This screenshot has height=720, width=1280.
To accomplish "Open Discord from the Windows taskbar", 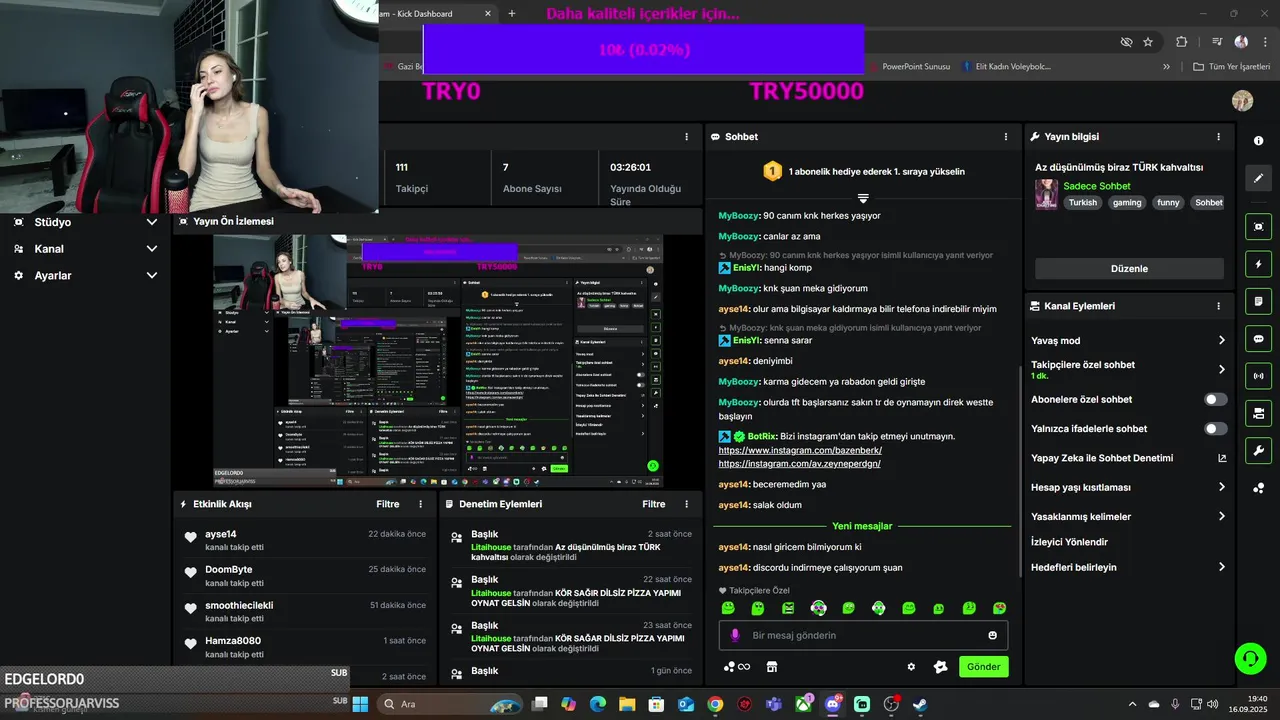I will 833,704.
